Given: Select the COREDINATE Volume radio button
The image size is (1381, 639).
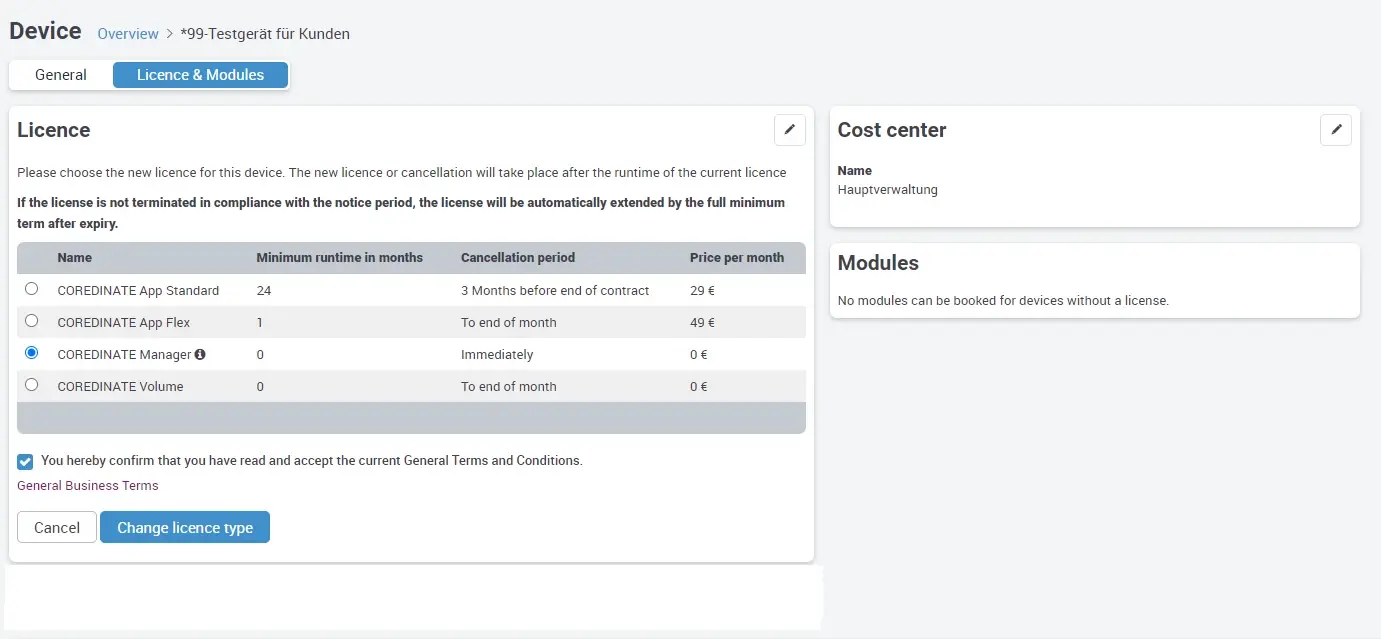Looking at the screenshot, I should (32, 385).
